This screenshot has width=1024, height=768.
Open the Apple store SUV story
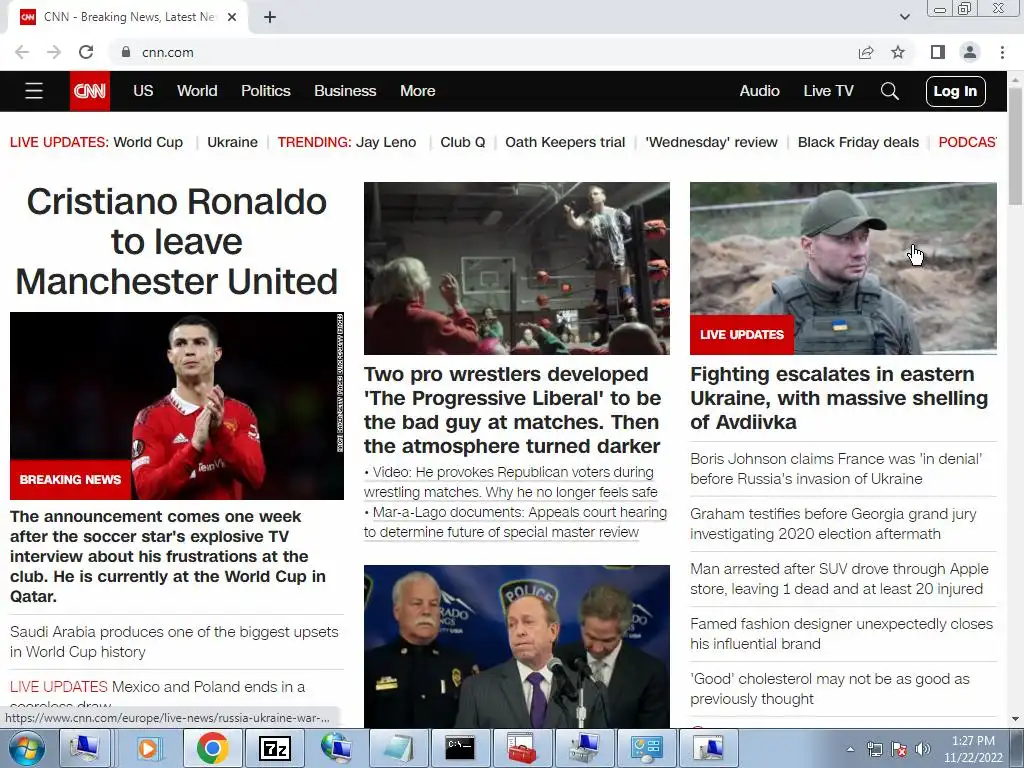tap(839, 579)
